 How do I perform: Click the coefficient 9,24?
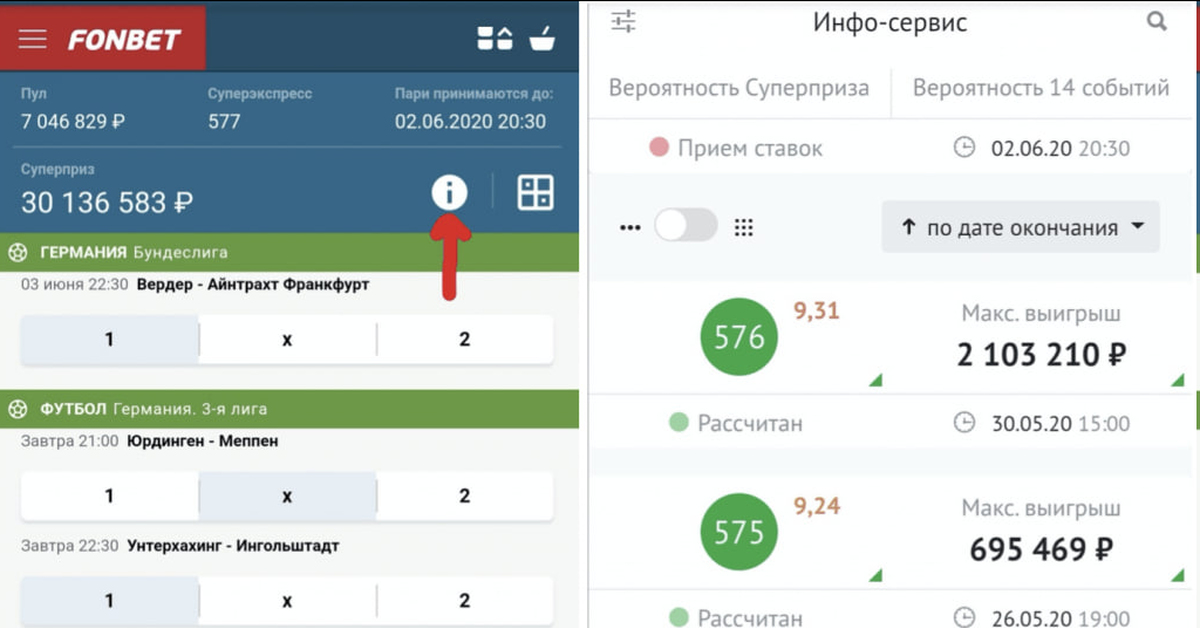pos(816,507)
